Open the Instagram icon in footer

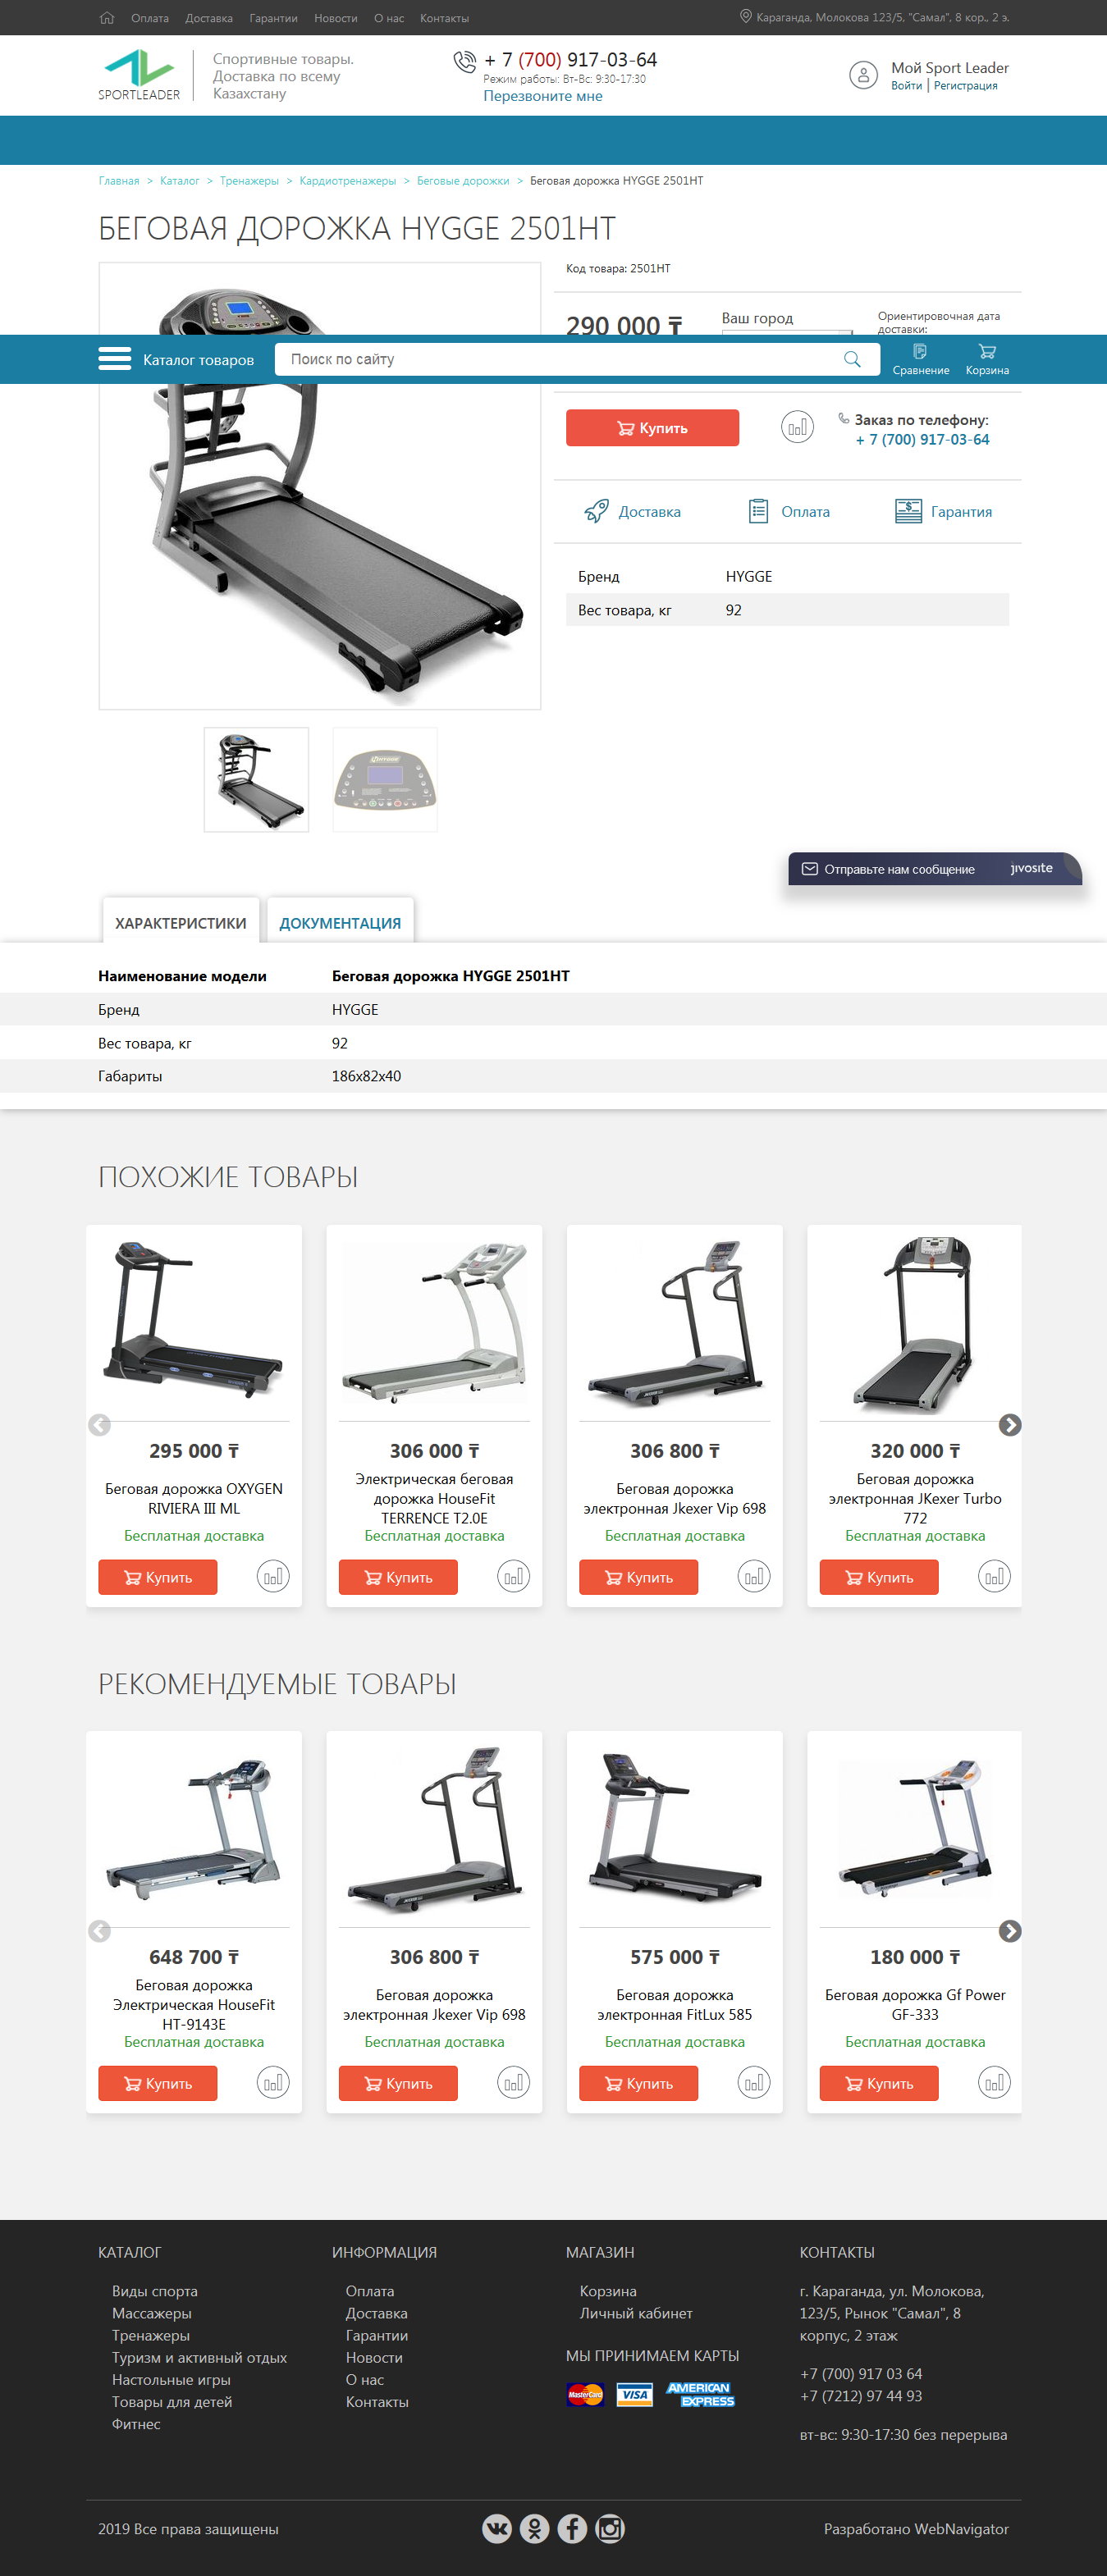[x=610, y=2528]
